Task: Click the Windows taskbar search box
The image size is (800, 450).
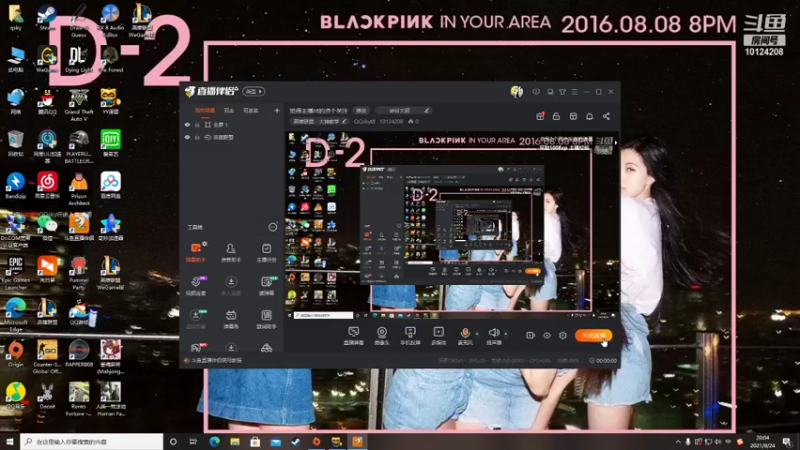Action: tap(92, 441)
